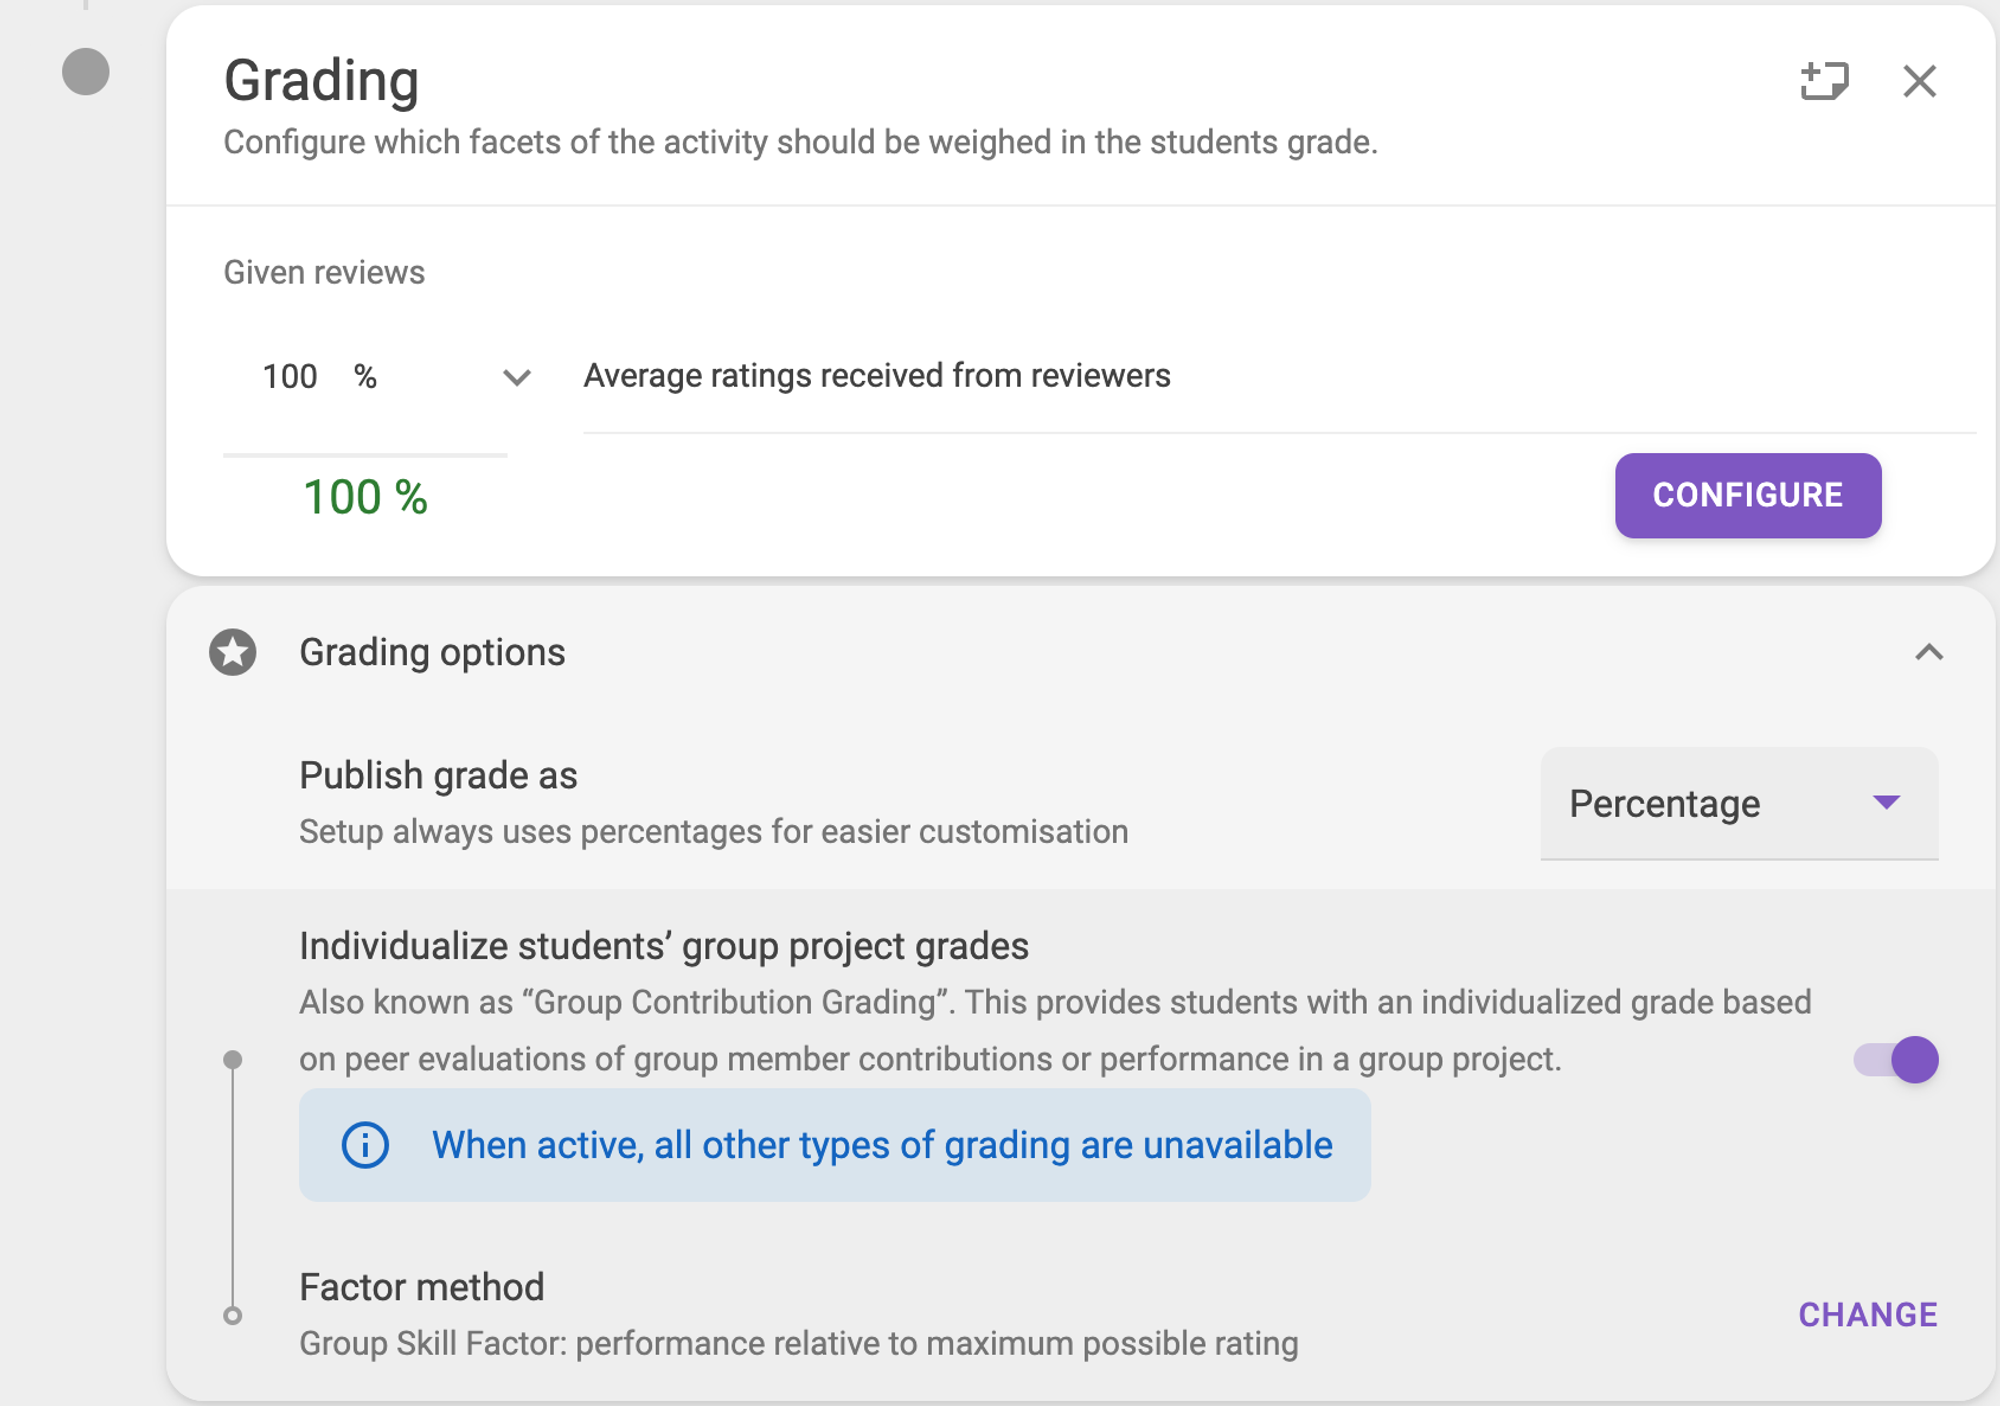Close the Grading panel
The height and width of the screenshot is (1406, 2000).
pos(1919,81)
